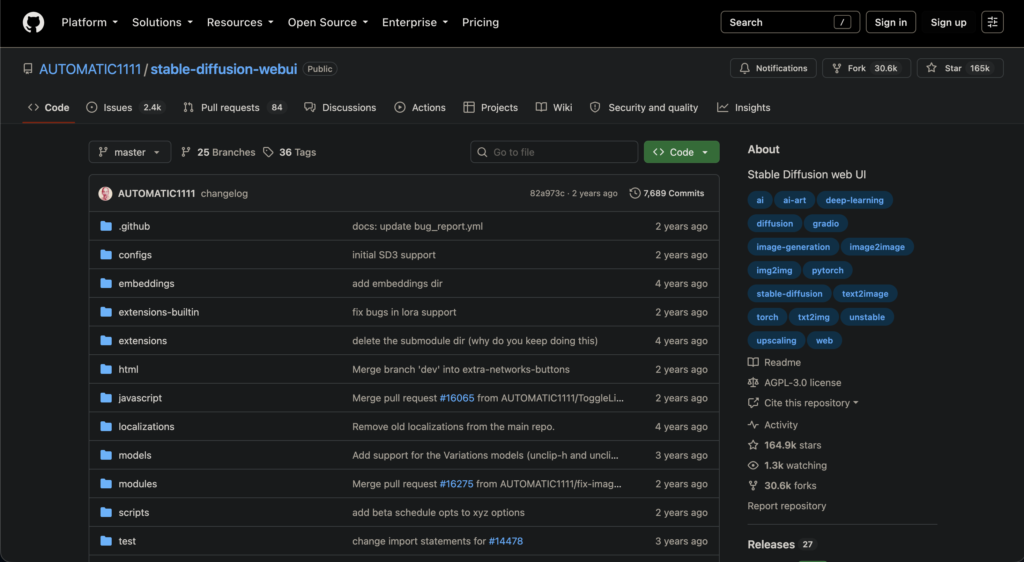Expand the Enterprise menu
The image size is (1024, 562).
click(415, 22)
